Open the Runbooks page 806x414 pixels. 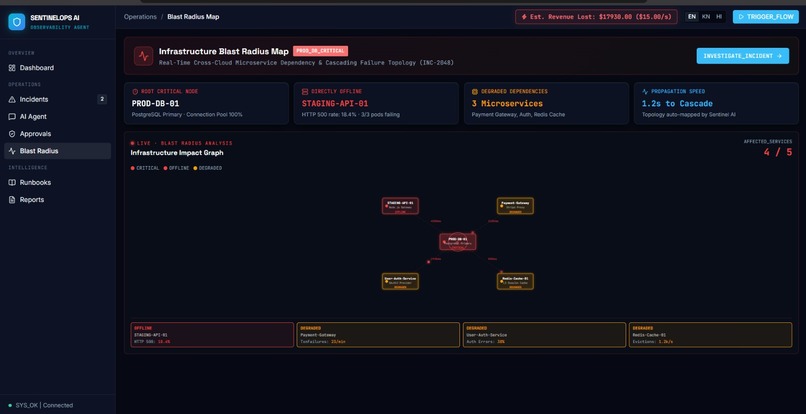coord(58,183)
